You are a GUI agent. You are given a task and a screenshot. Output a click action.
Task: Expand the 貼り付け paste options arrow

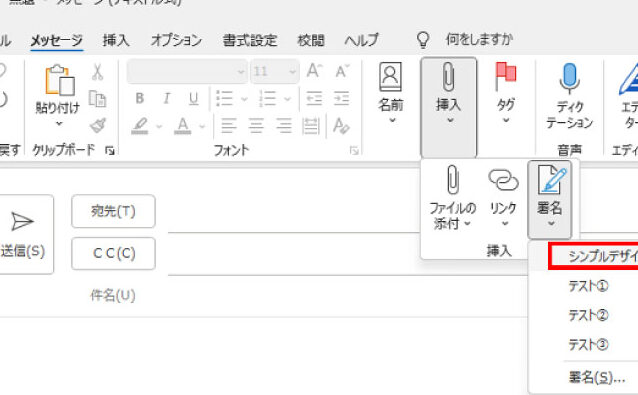click(59, 124)
